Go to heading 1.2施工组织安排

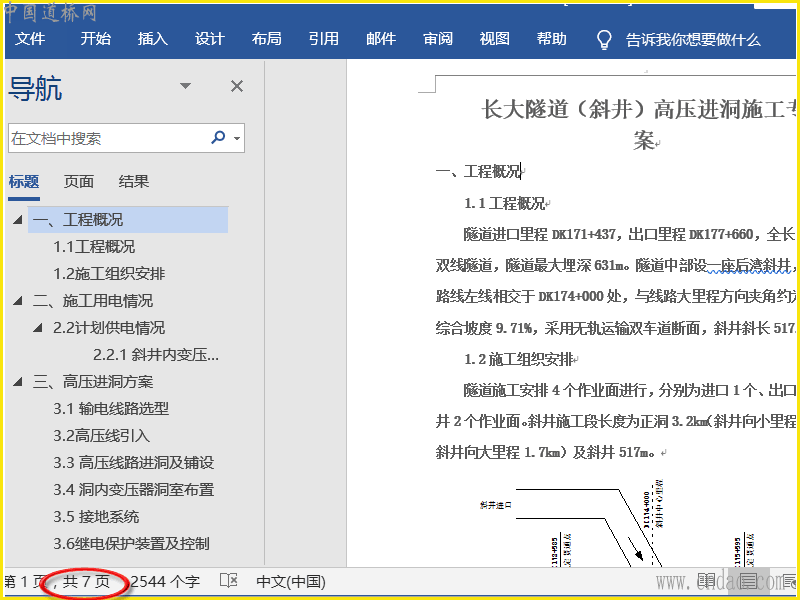[109, 274]
